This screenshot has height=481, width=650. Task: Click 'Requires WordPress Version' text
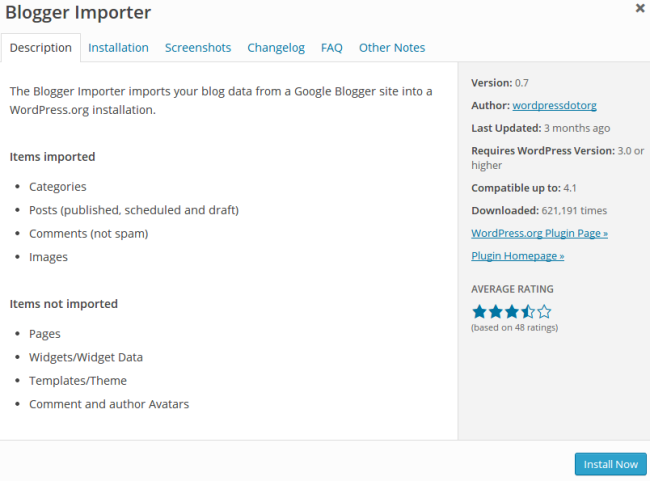[558, 158]
